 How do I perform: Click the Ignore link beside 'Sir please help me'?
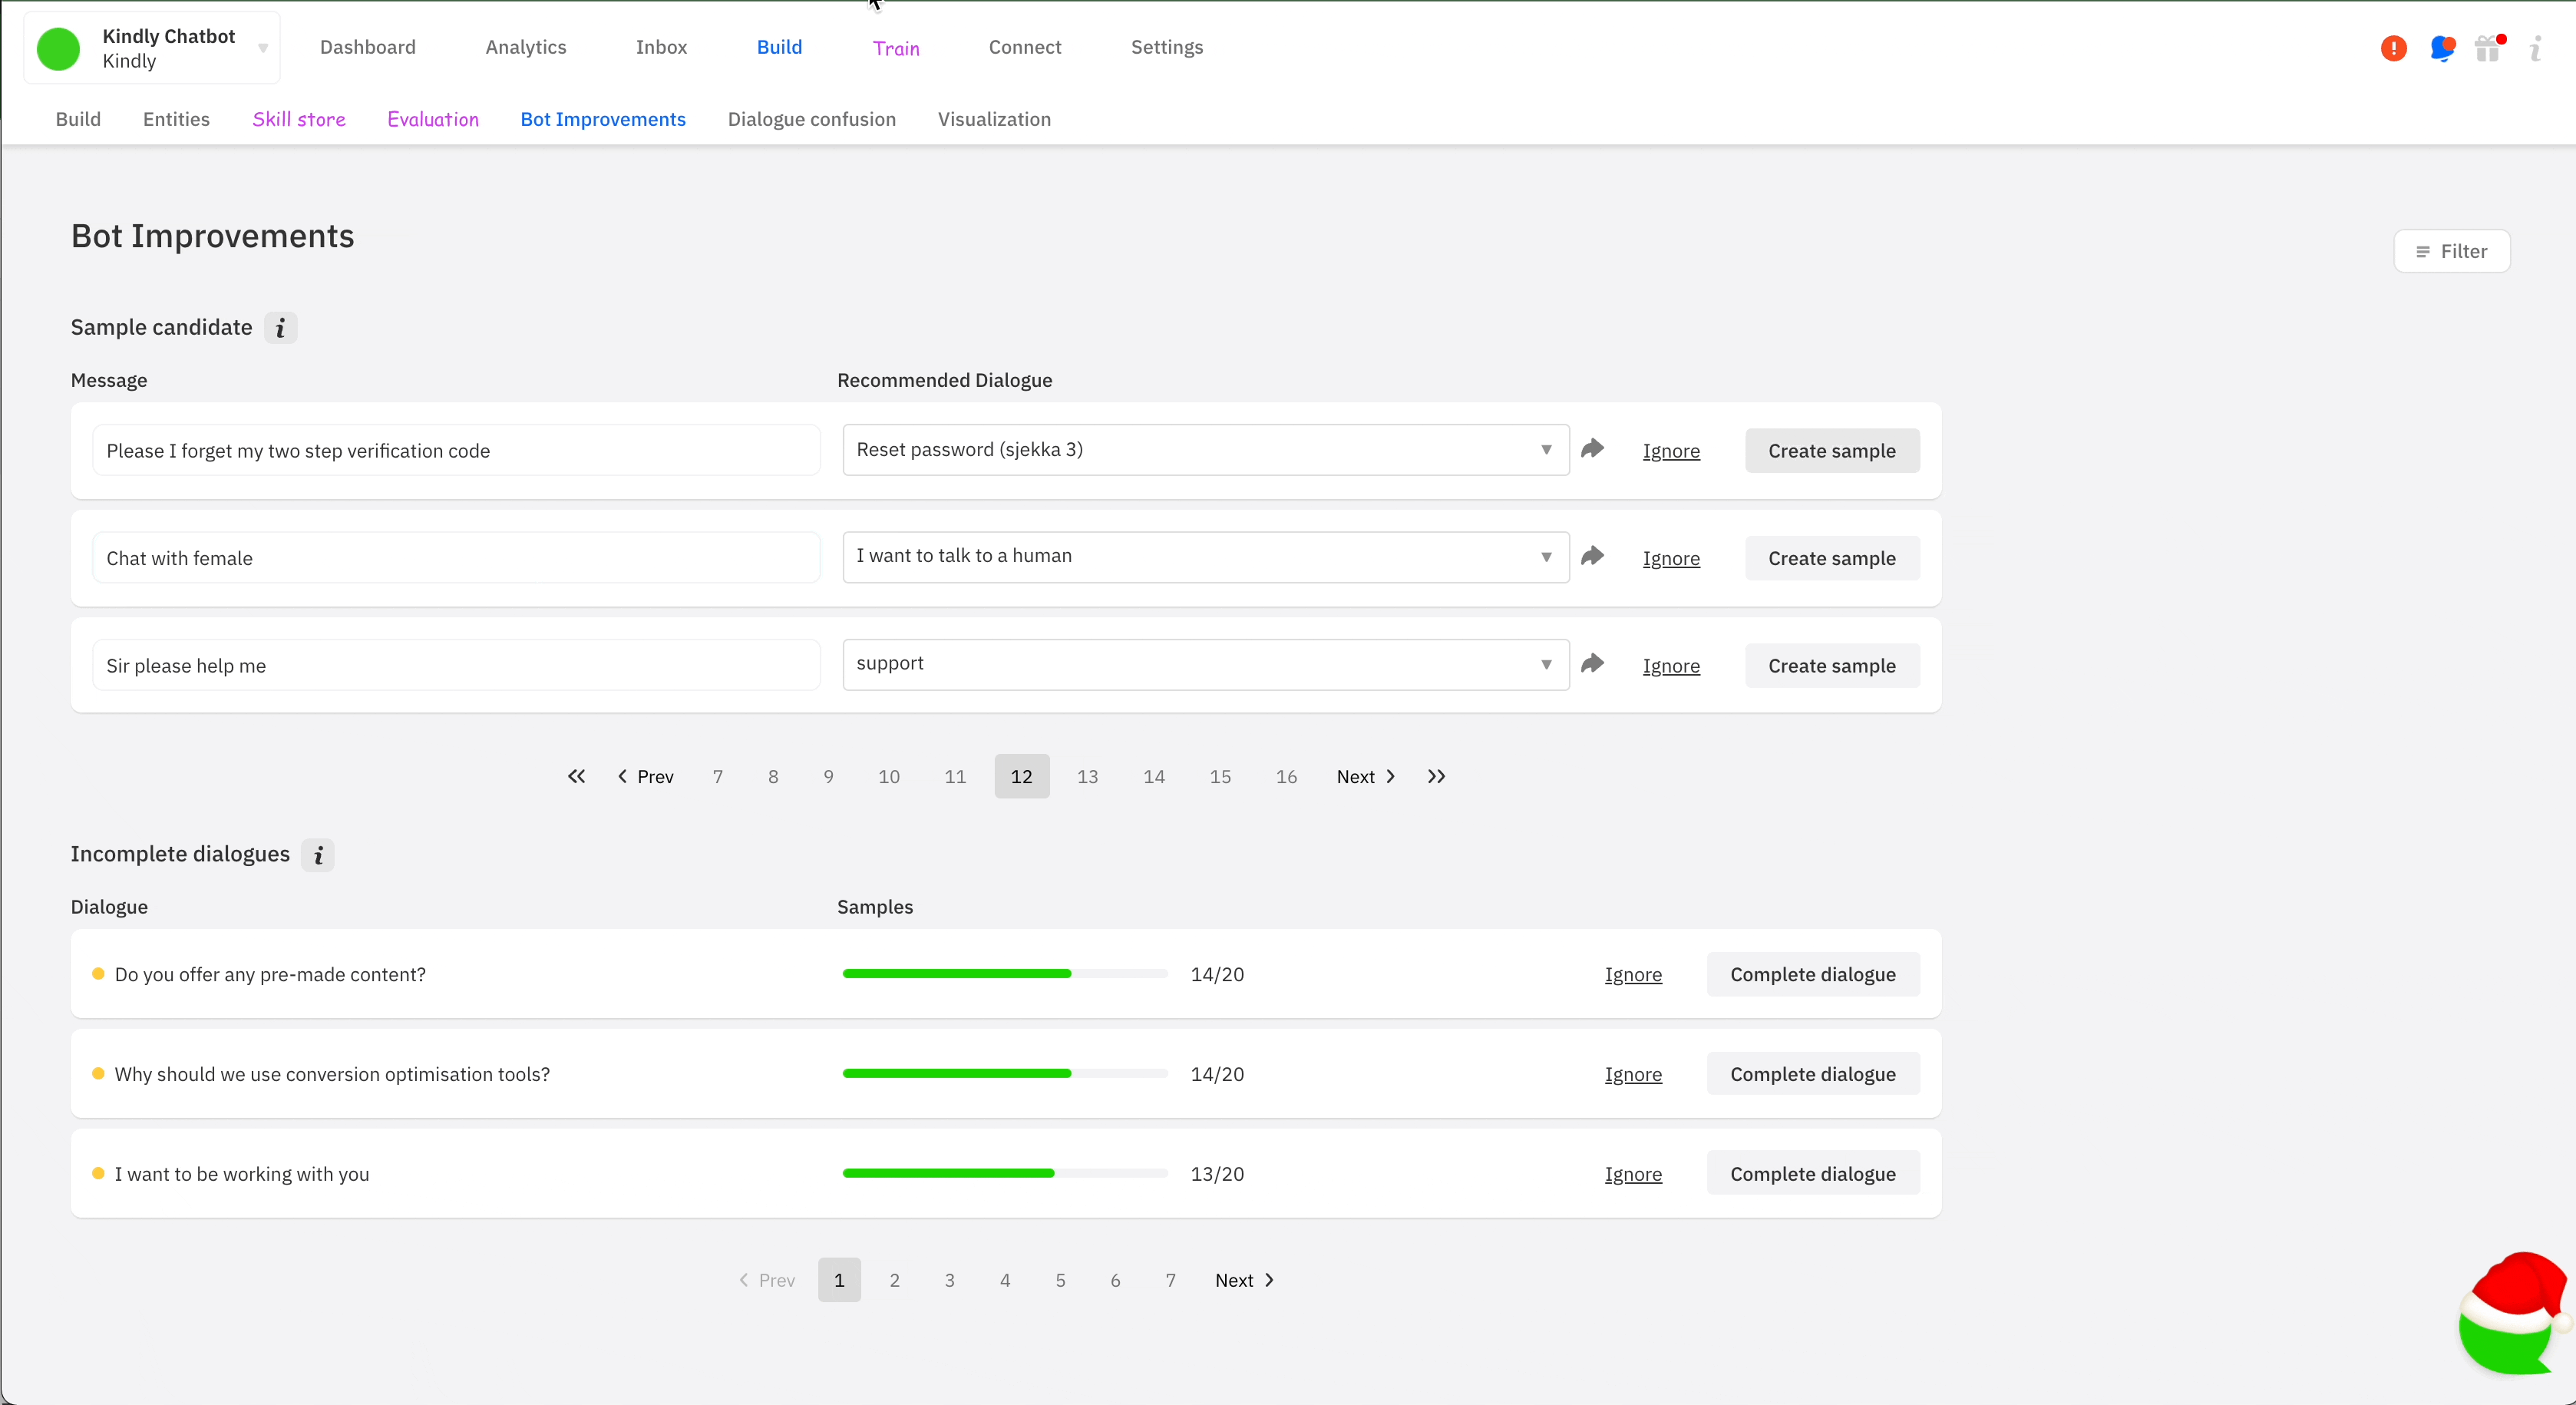point(1671,666)
